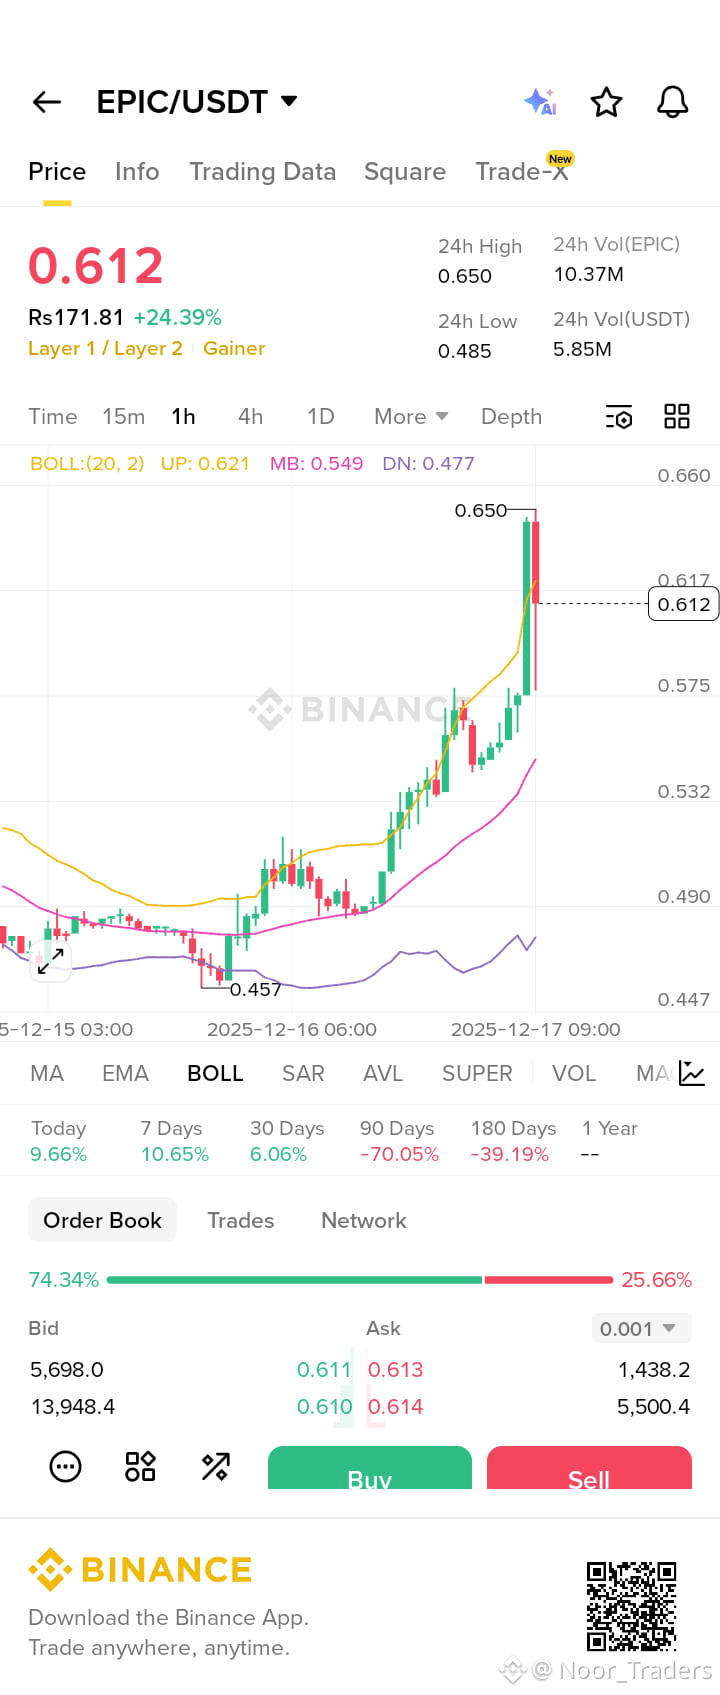Expand the chart to fullscreen with the arrows icon
Viewport: 720px width, 1695px height.
[x=50, y=961]
